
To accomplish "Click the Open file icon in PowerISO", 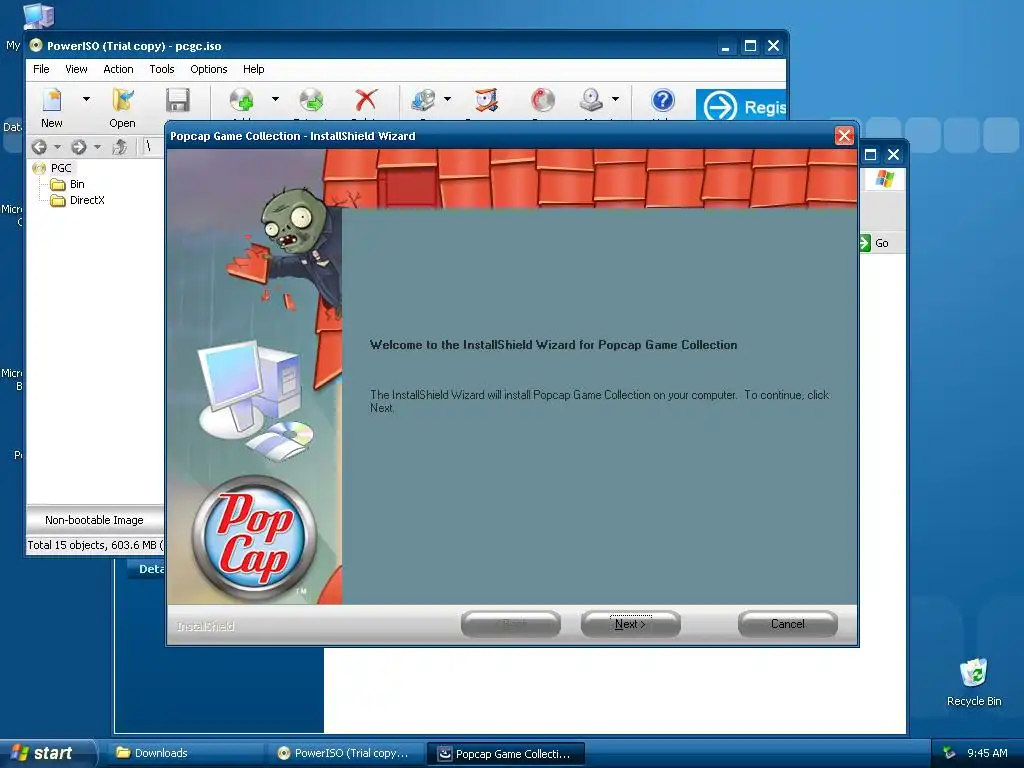I will point(123,100).
